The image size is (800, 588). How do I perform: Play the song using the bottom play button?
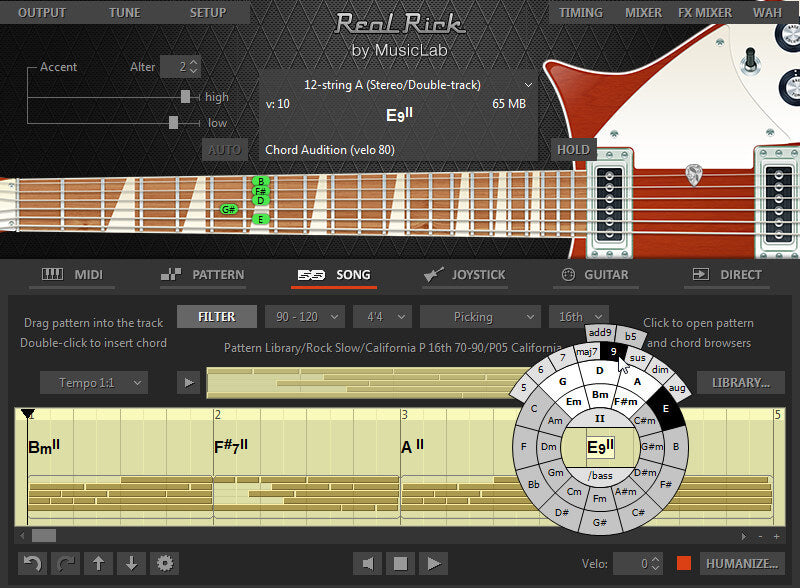point(432,564)
